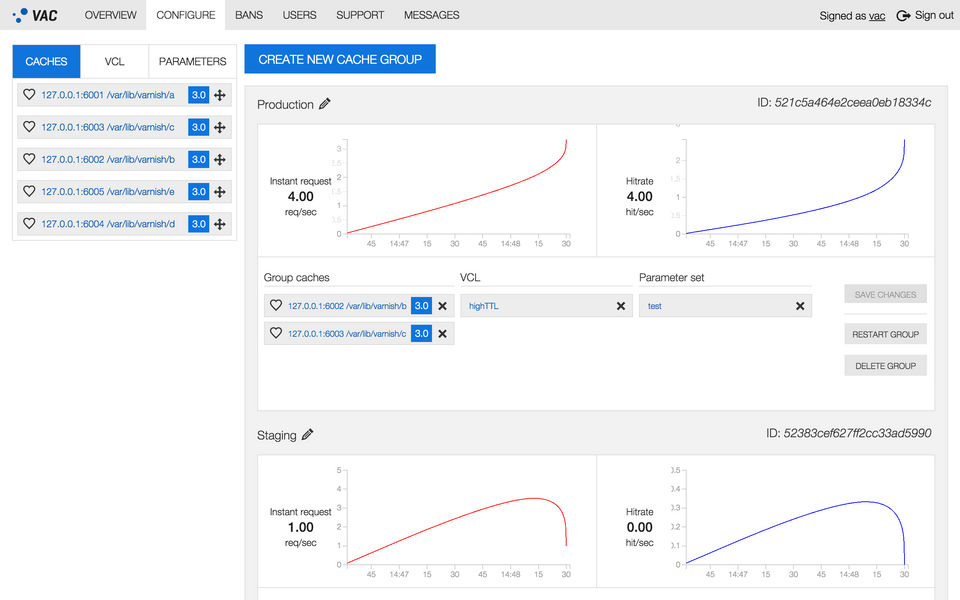Click the sign out arrow icon
This screenshot has width=960, height=600.
click(x=902, y=15)
